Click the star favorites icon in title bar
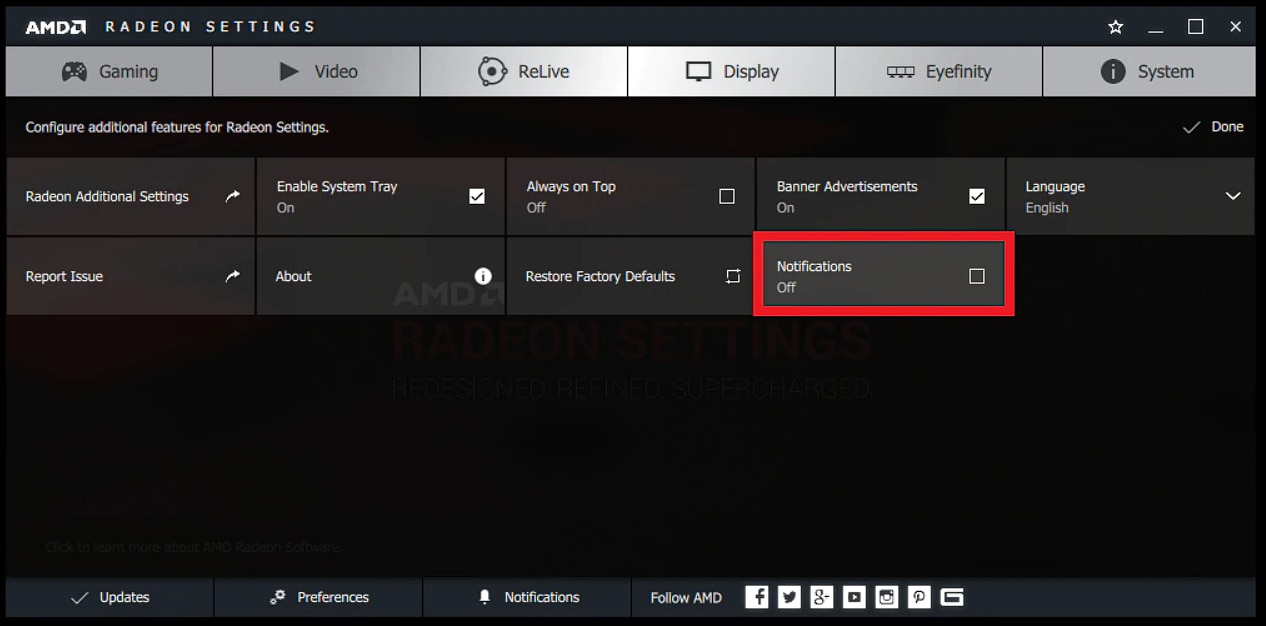Image resolution: width=1266 pixels, height=626 pixels. tap(1116, 27)
